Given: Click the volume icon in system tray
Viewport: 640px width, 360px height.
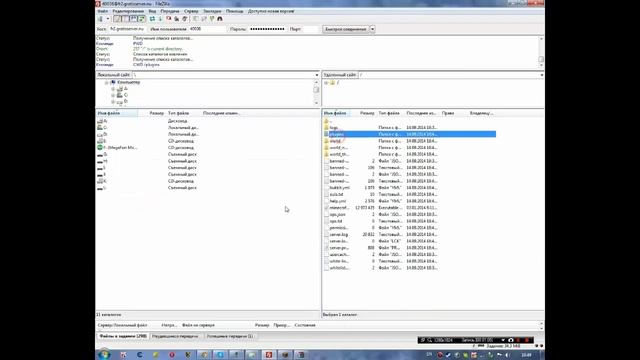Looking at the screenshot, I should point(507,355).
